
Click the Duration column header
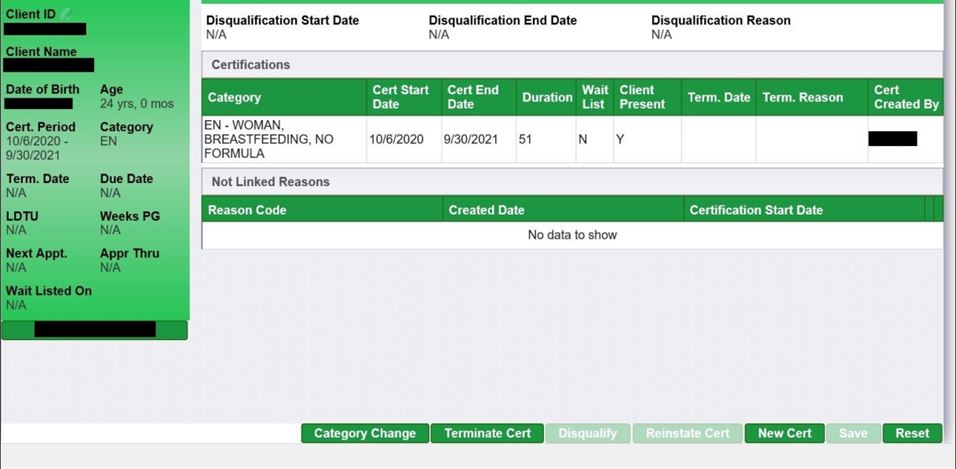[546, 97]
